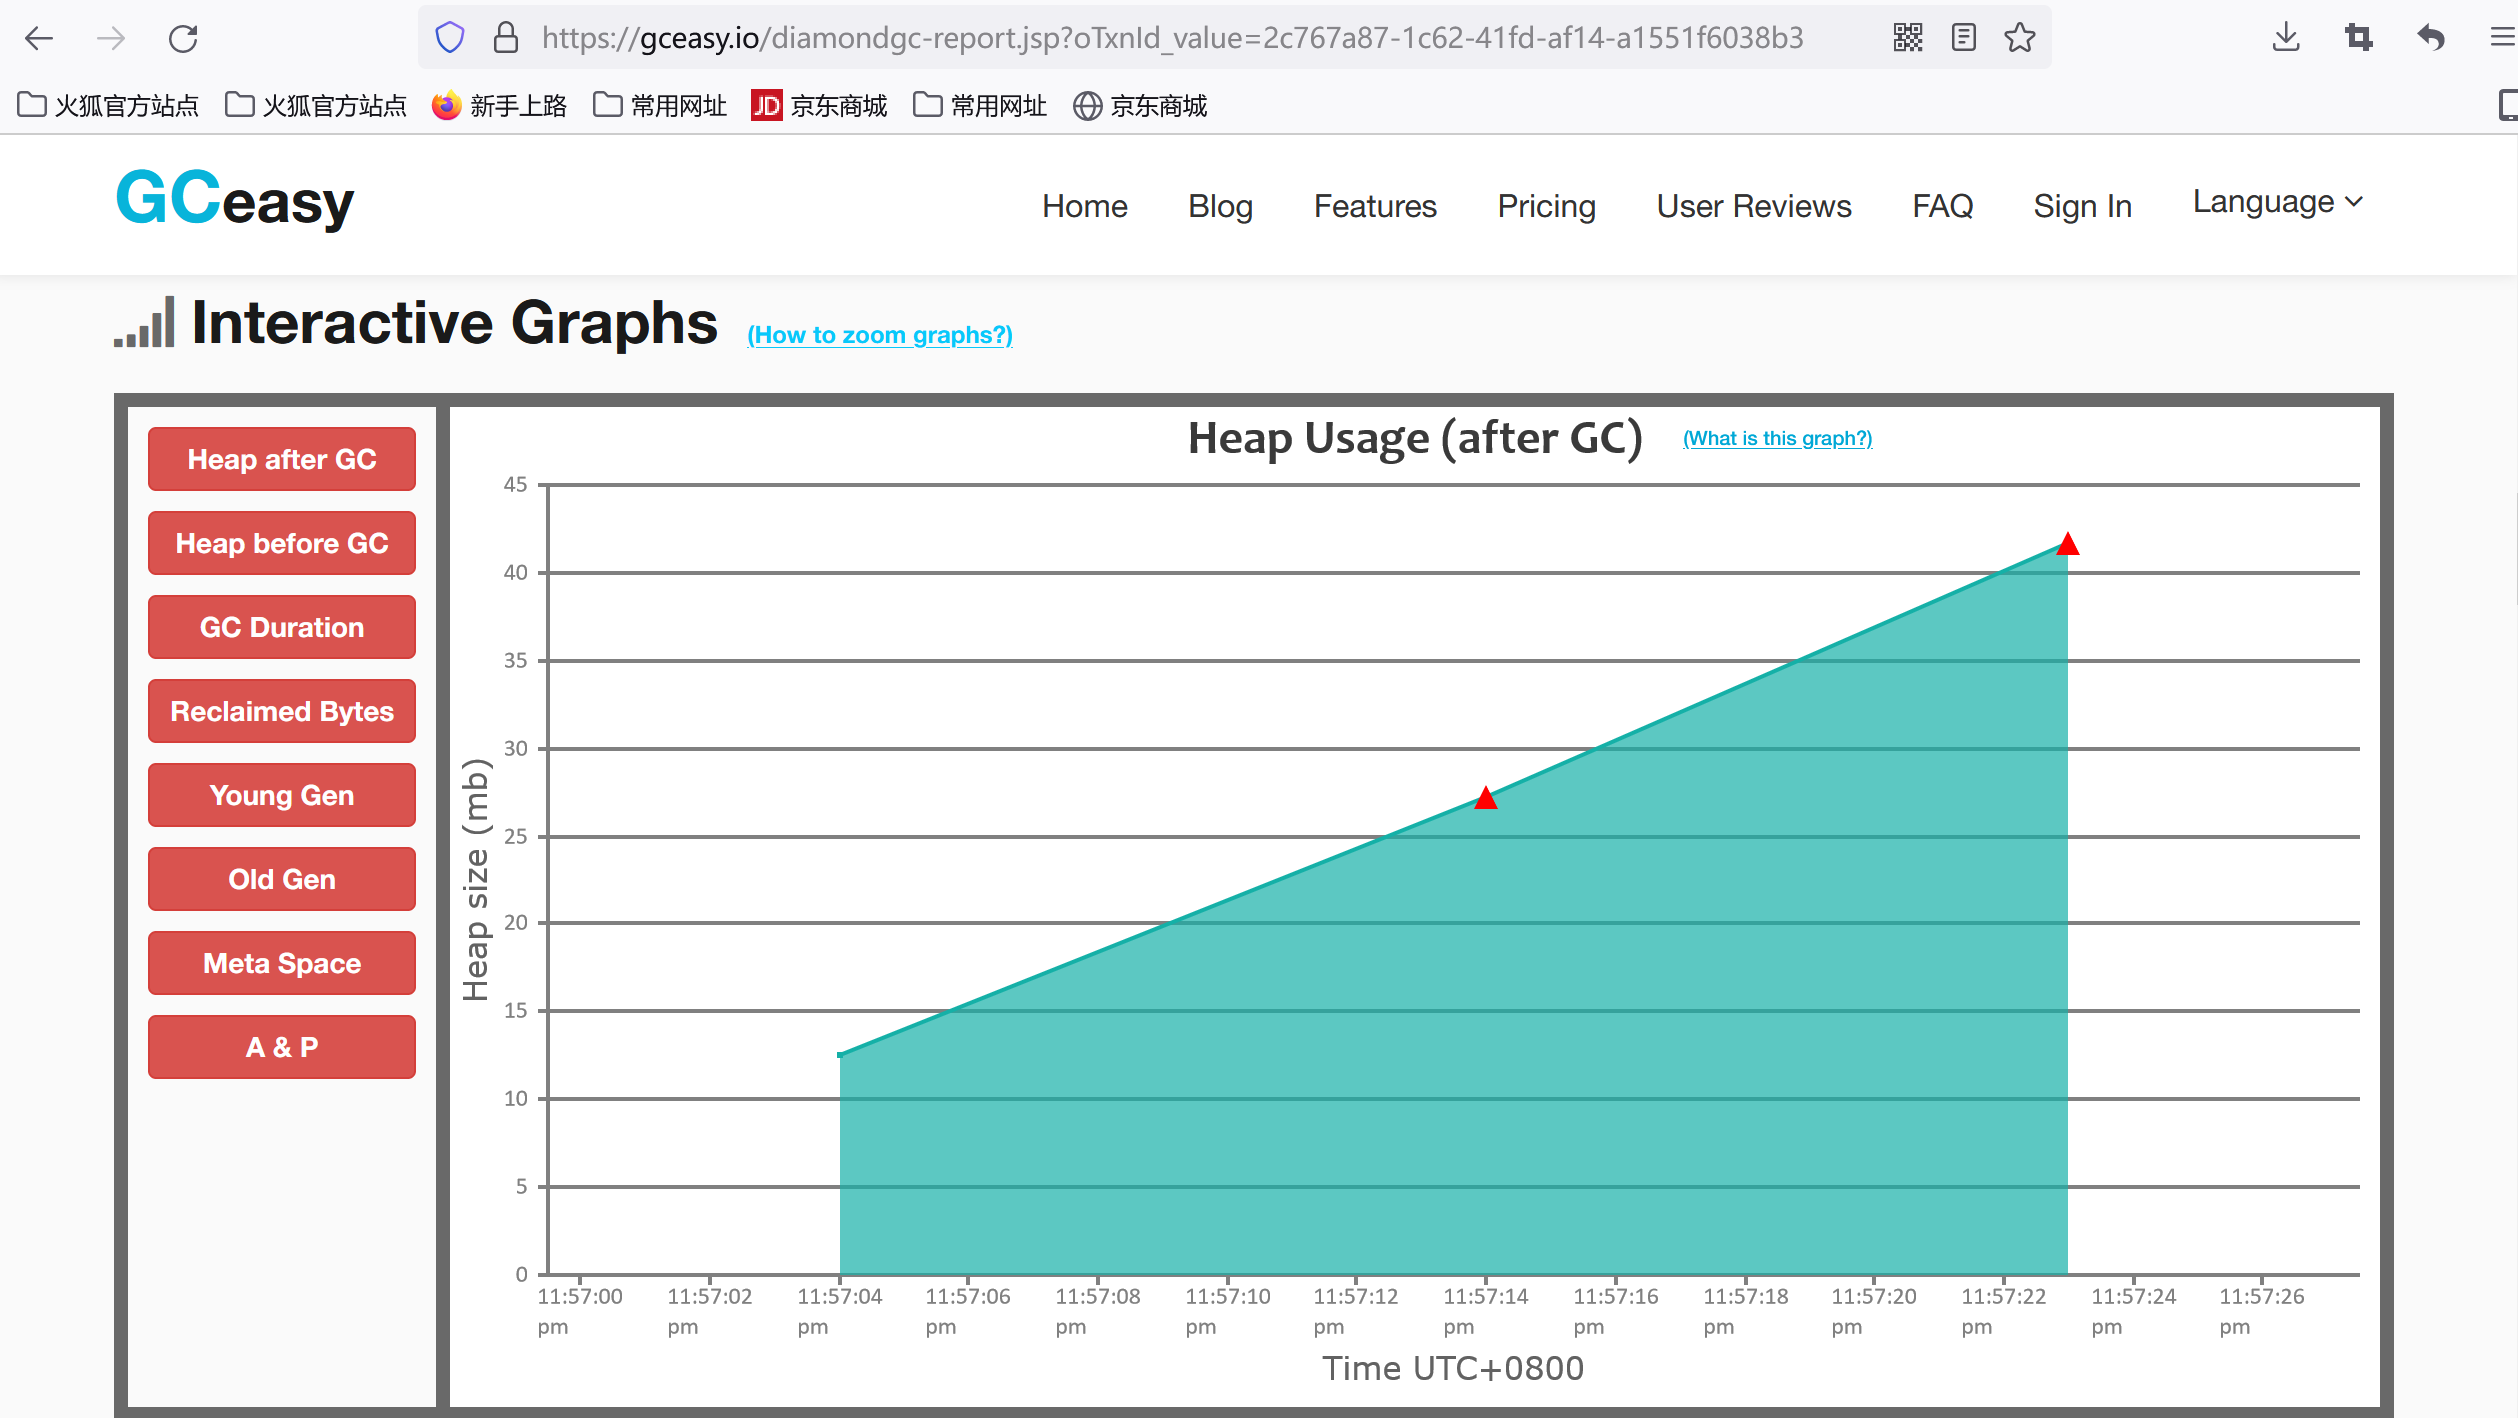
Task: Toggle reader view icon in address bar
Action: (x=1964, y=38)
